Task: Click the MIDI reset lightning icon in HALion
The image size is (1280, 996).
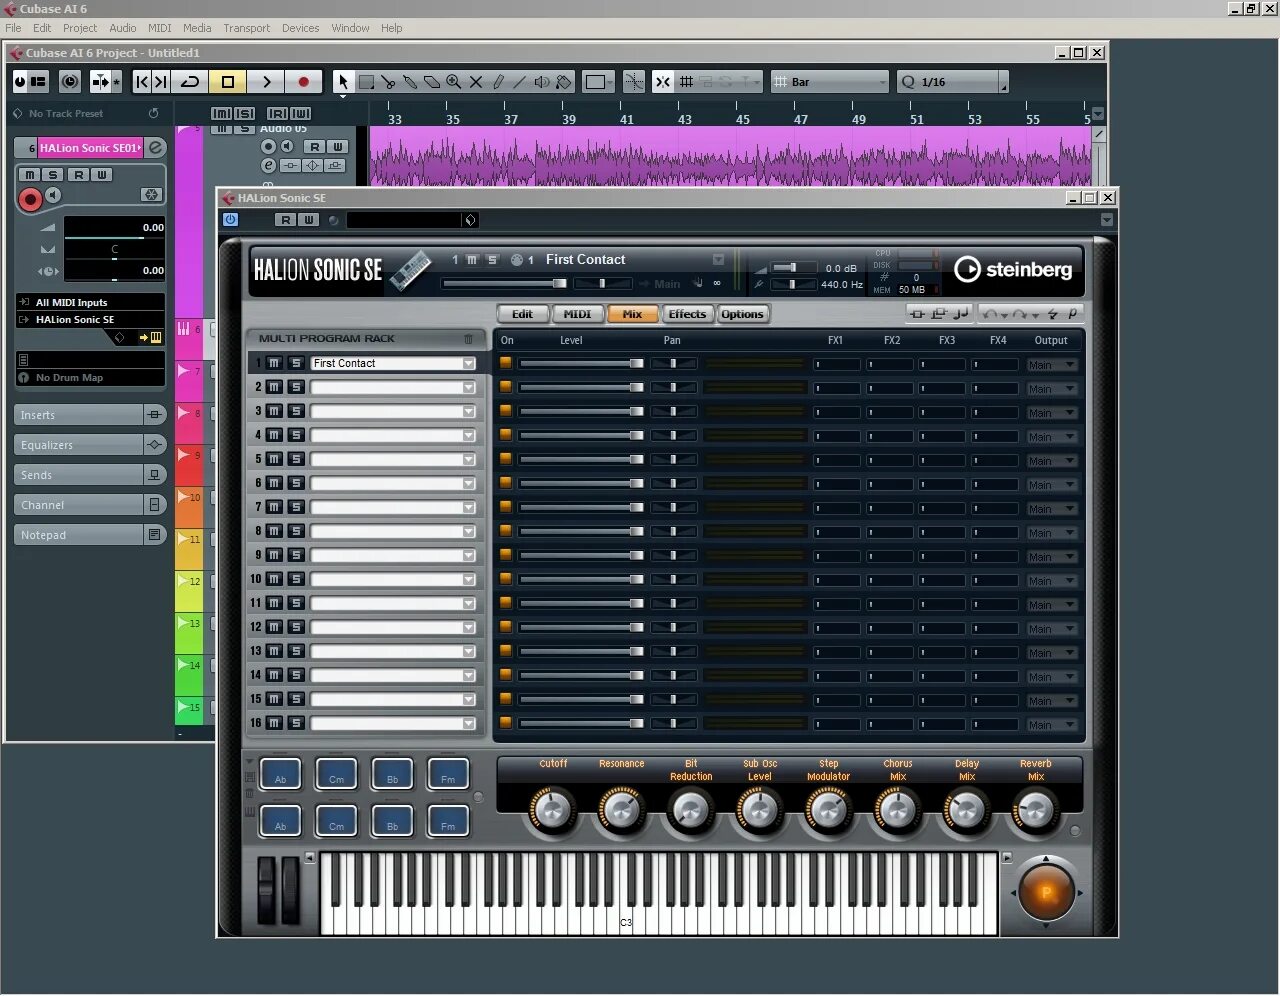Action: 1052,314
